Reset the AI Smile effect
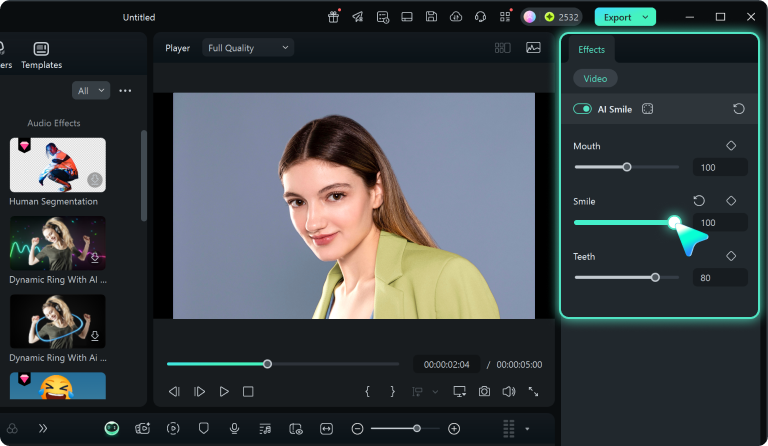768x446 pixels. click(739, 109)
